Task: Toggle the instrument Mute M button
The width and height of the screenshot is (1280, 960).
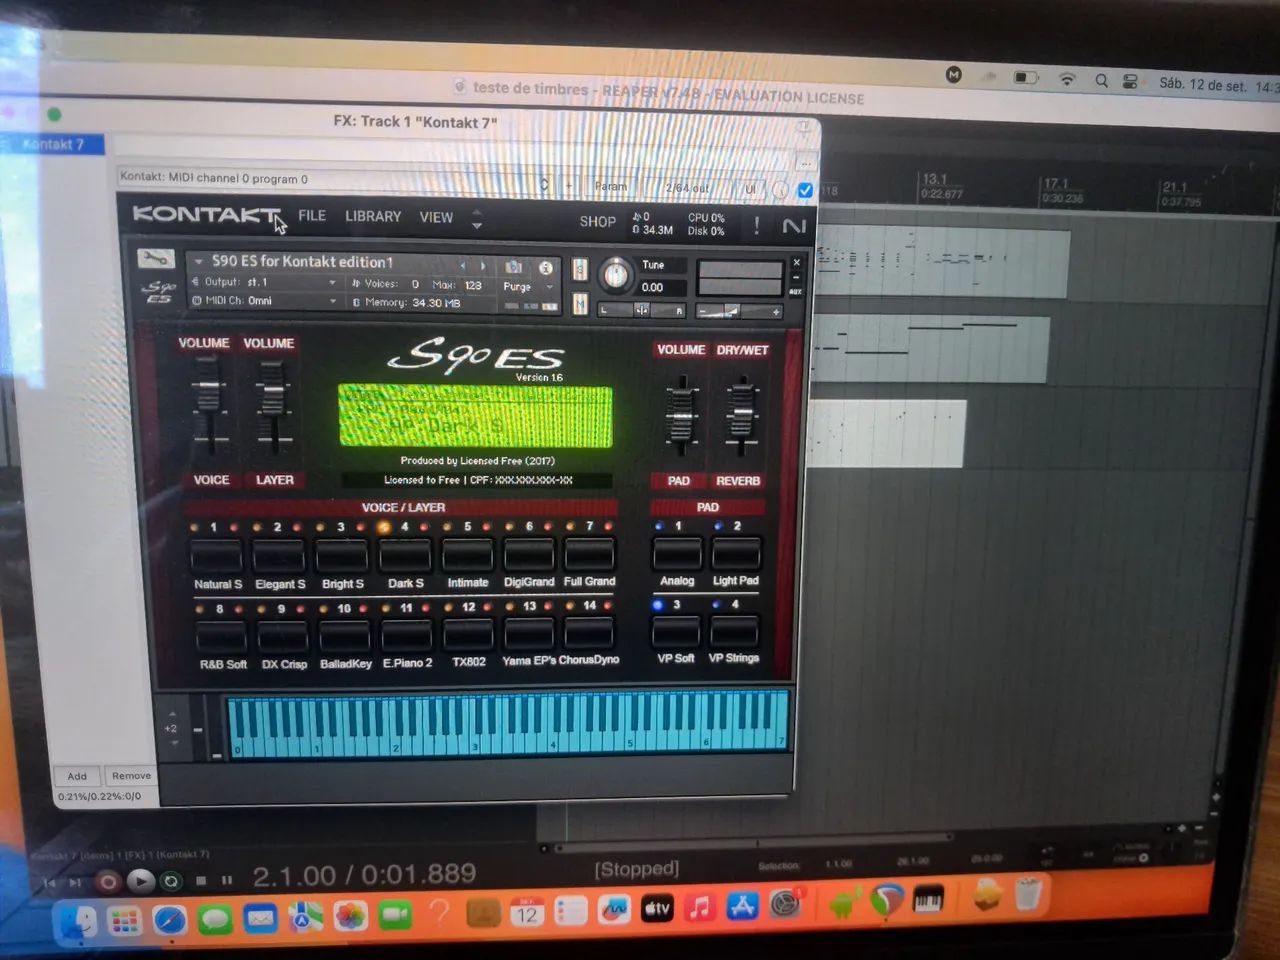Action: point(580,302)
